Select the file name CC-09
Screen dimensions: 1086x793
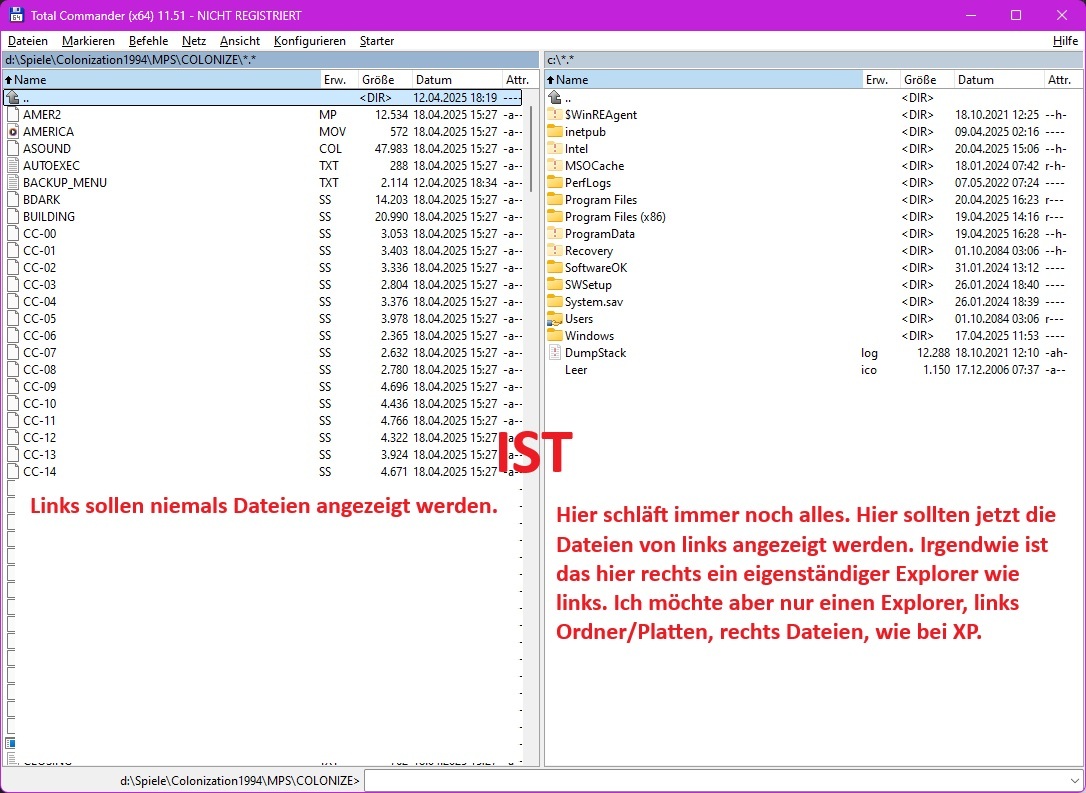point(39,386)
